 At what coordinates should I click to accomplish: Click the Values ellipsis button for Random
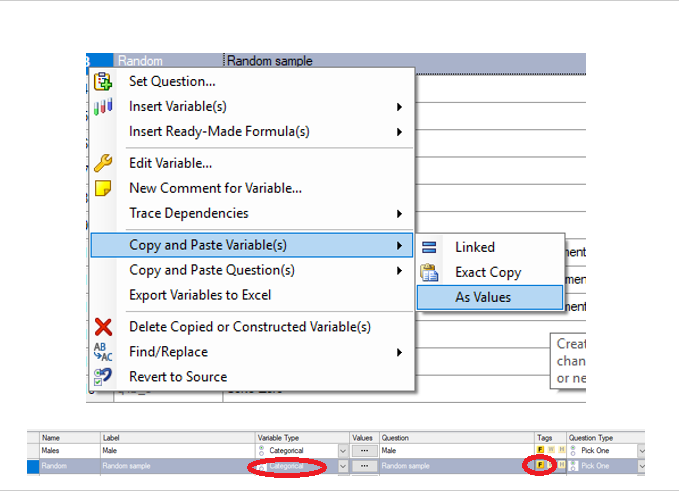(x=364, y=465)
